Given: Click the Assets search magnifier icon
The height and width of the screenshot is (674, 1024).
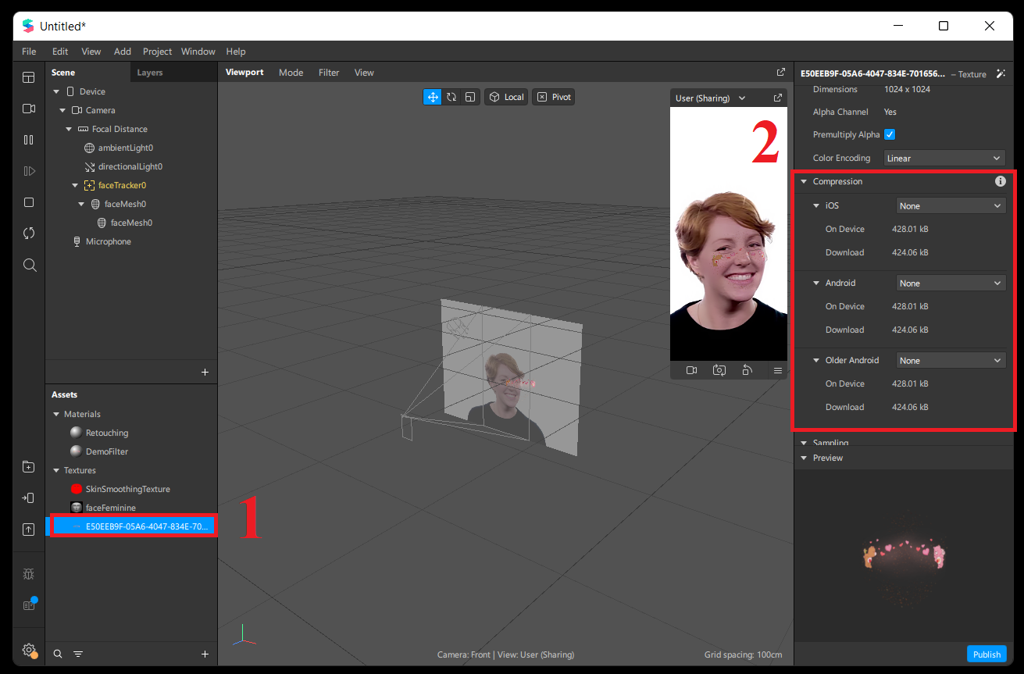Looking at the screenshot, I should coord(57,654).
